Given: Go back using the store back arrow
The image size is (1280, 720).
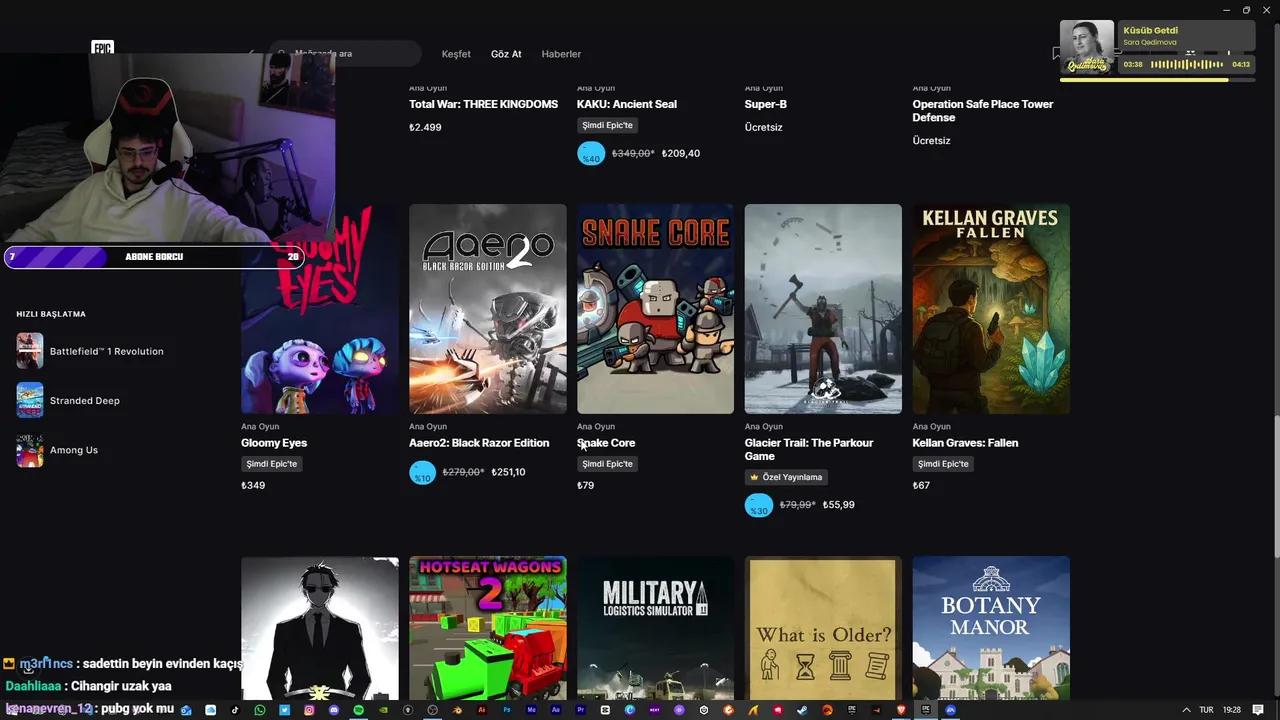Looking at the screenshot, I should click(251, 53).
